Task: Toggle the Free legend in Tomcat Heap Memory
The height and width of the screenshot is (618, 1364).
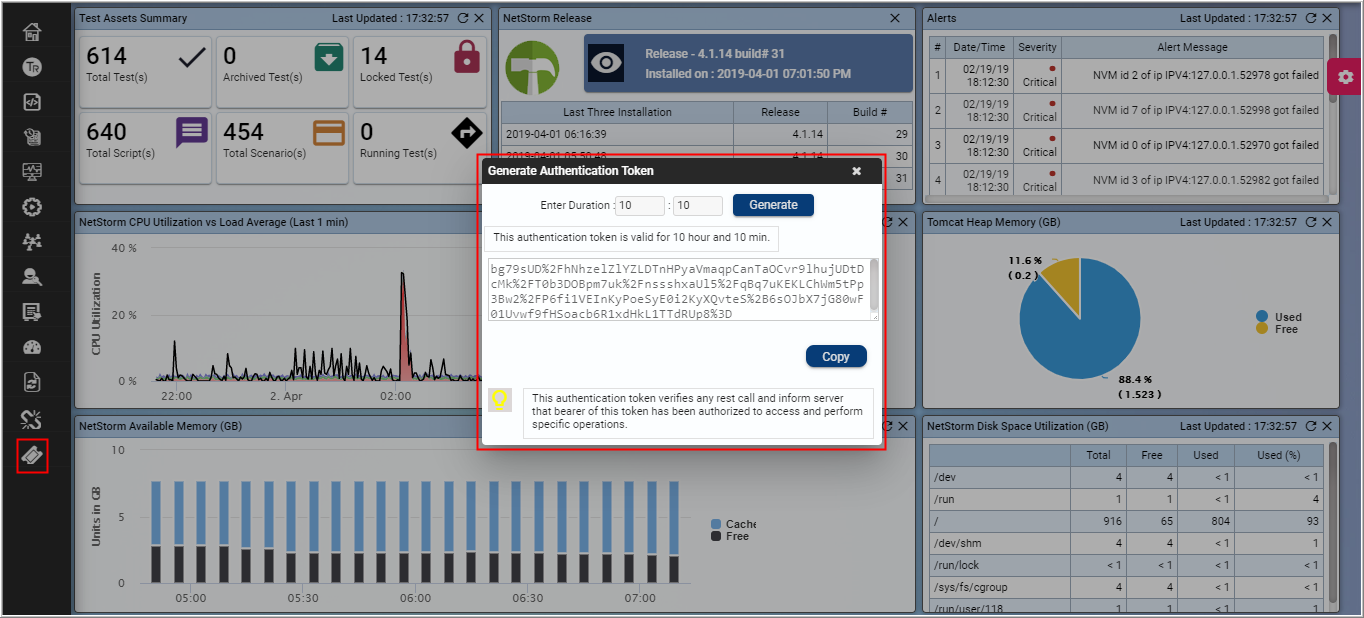Action: click(1278, 329)
